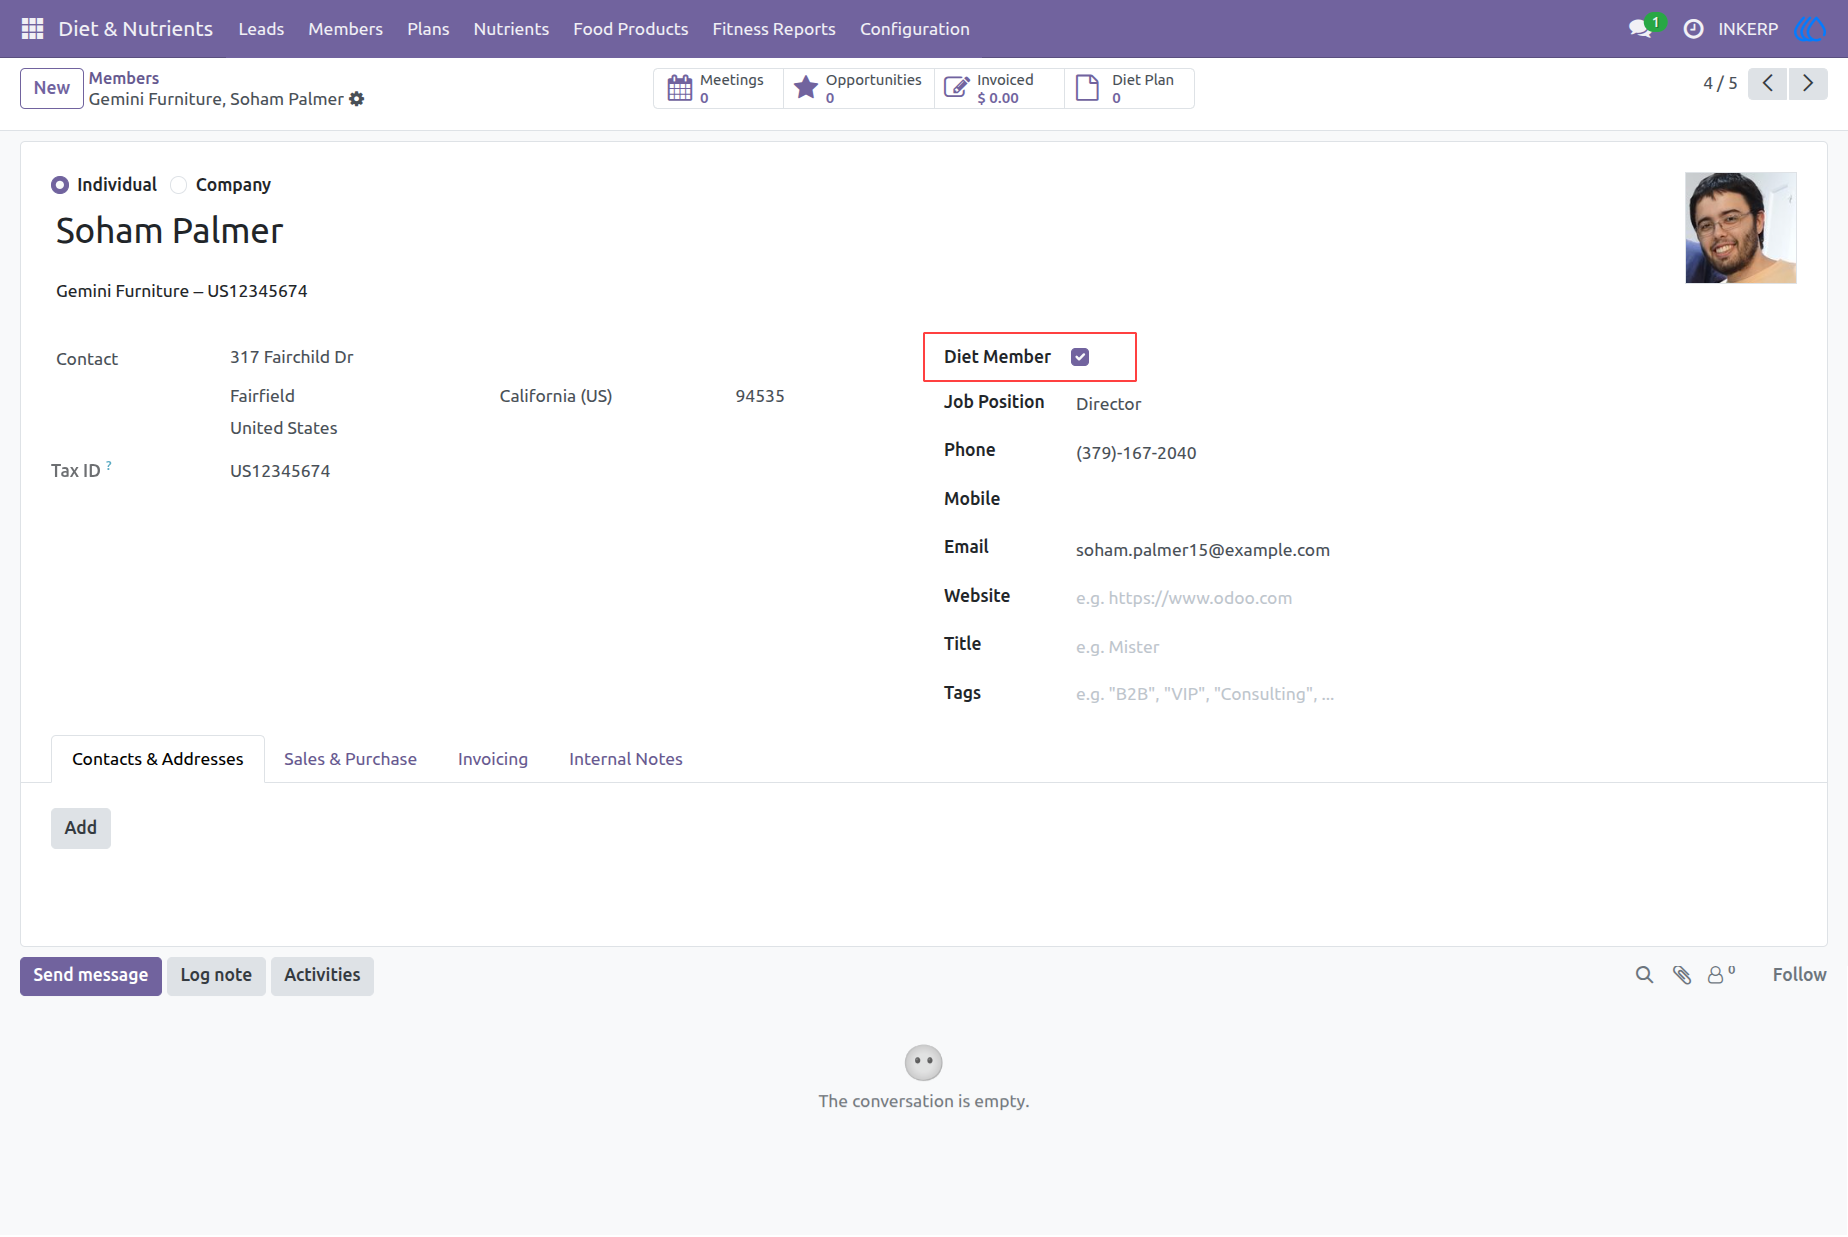This screenshot has width=1848, height=1237.
Task: Open Opportunities star stat button
Action: 859,88
